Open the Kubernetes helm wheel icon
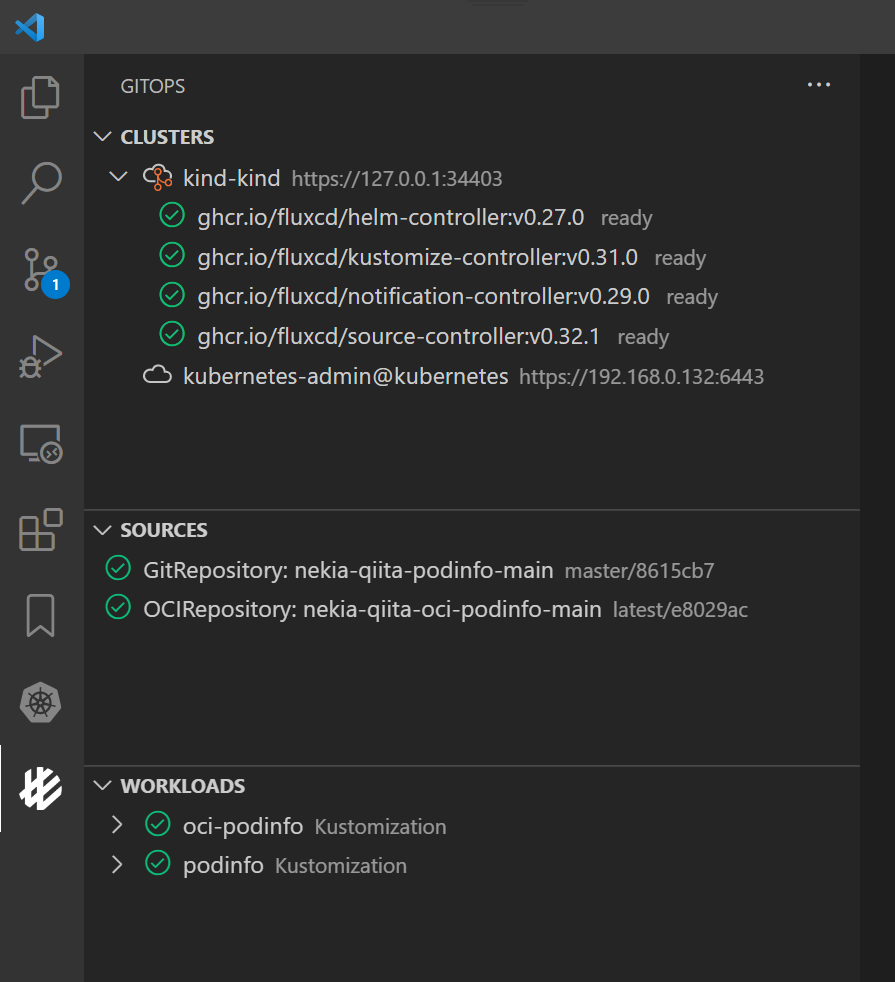 pyautogui.click(x=41, y=703)
